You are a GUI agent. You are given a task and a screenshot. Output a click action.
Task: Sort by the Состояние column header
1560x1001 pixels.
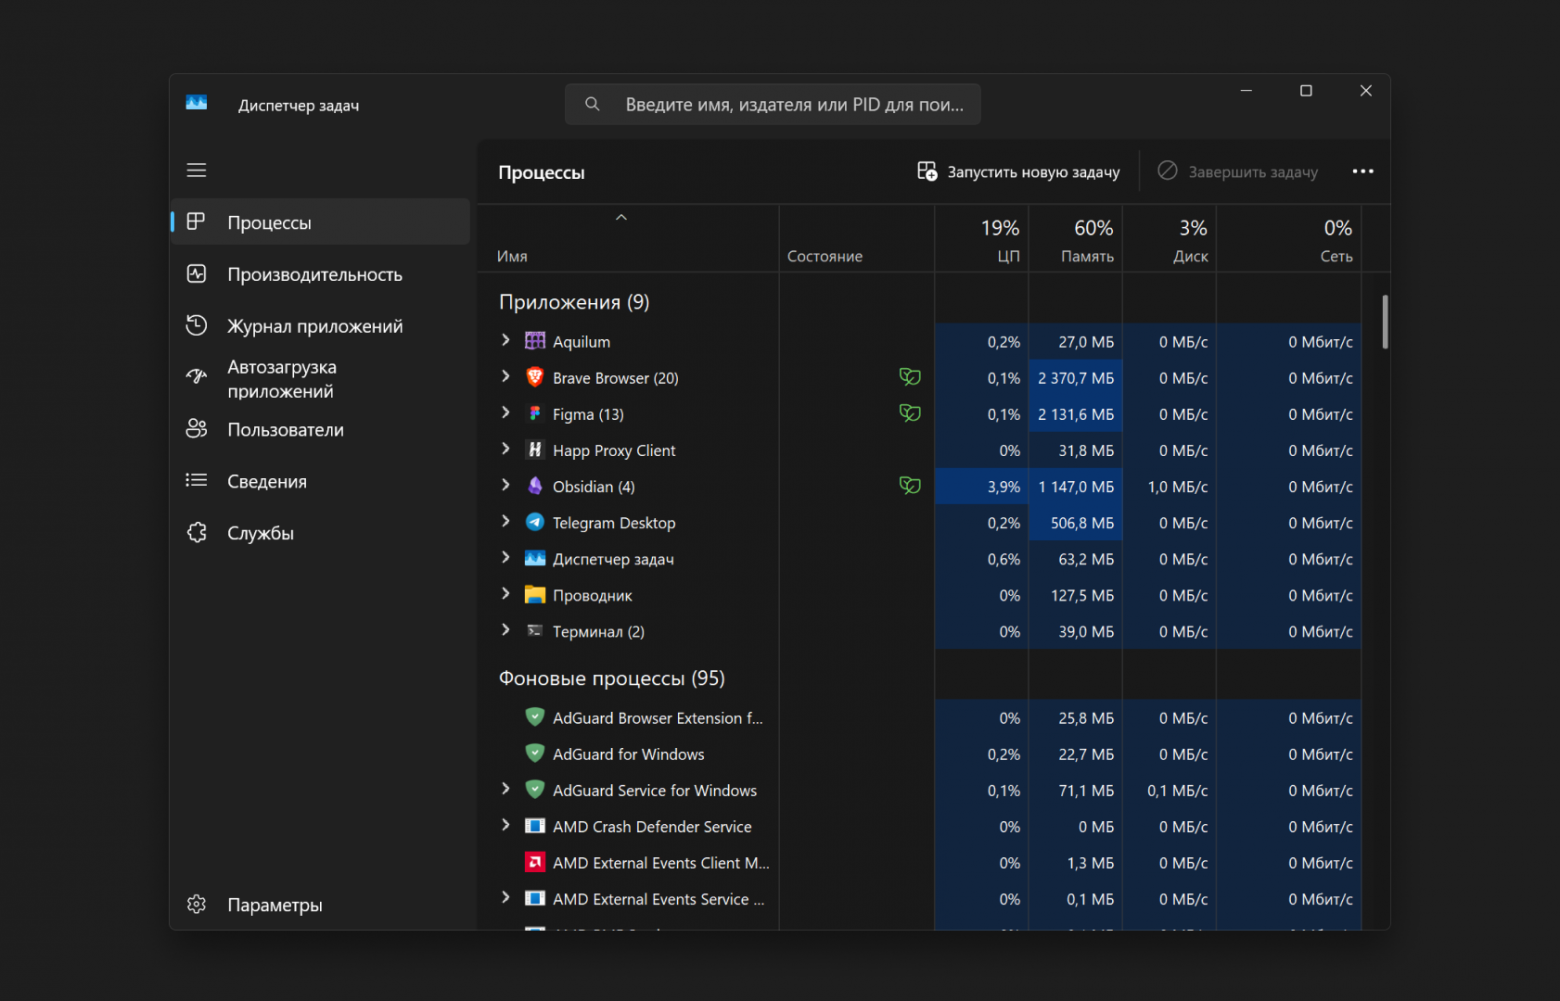click(857, 239)
